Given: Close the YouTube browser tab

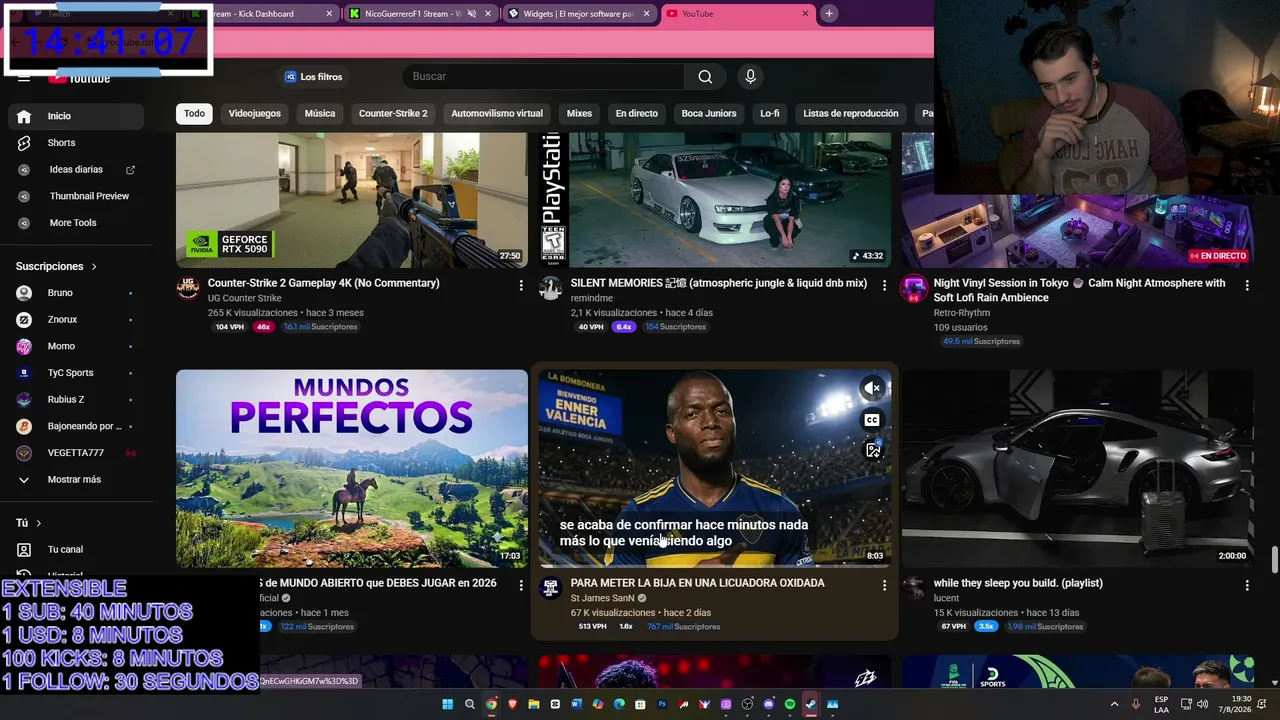Looking at the screenshot, I should pos(805,14).
